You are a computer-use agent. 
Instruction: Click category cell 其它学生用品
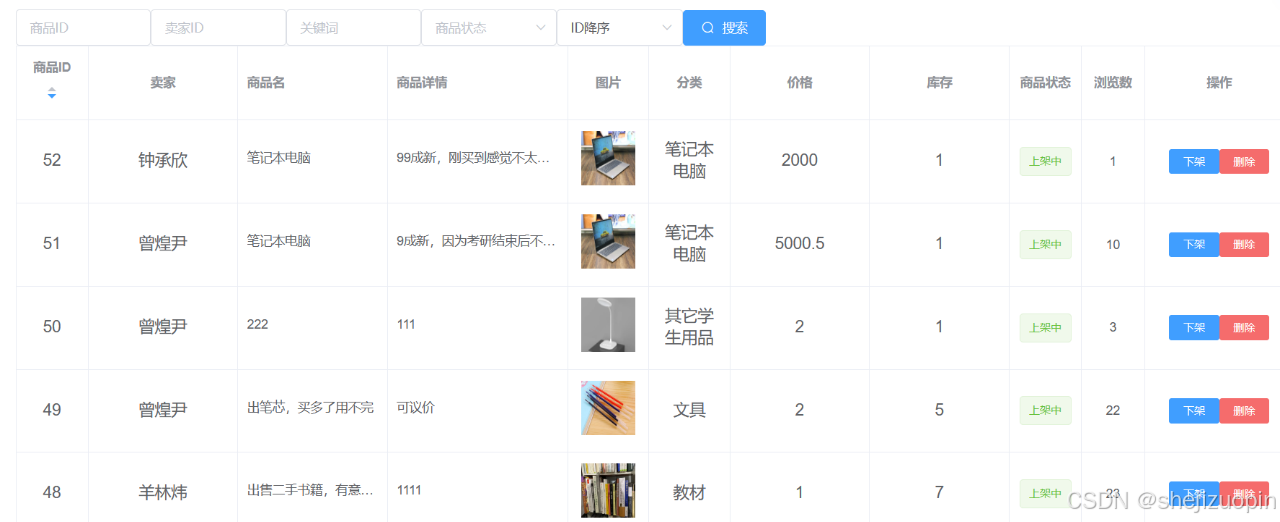690,327
